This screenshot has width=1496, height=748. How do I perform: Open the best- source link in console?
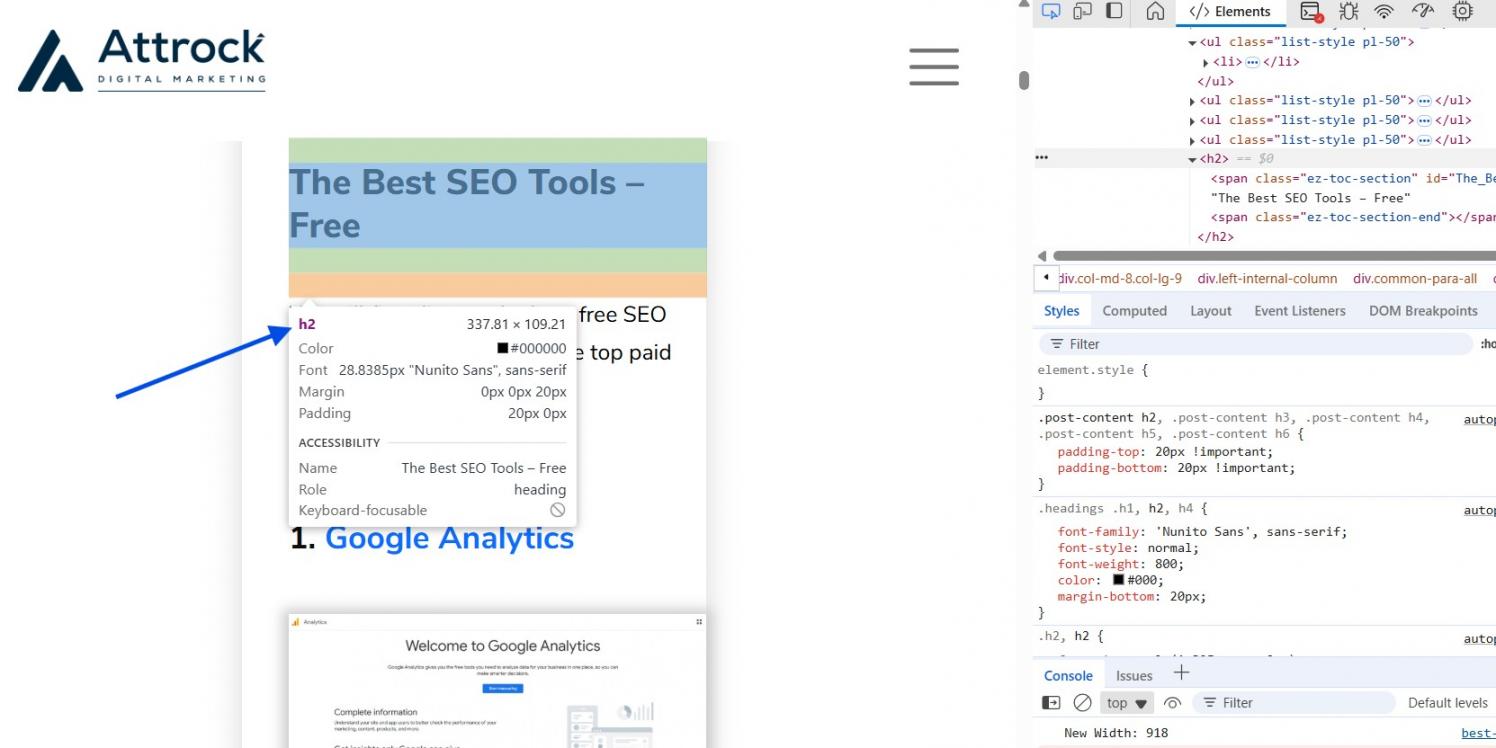coord(1479,733)
